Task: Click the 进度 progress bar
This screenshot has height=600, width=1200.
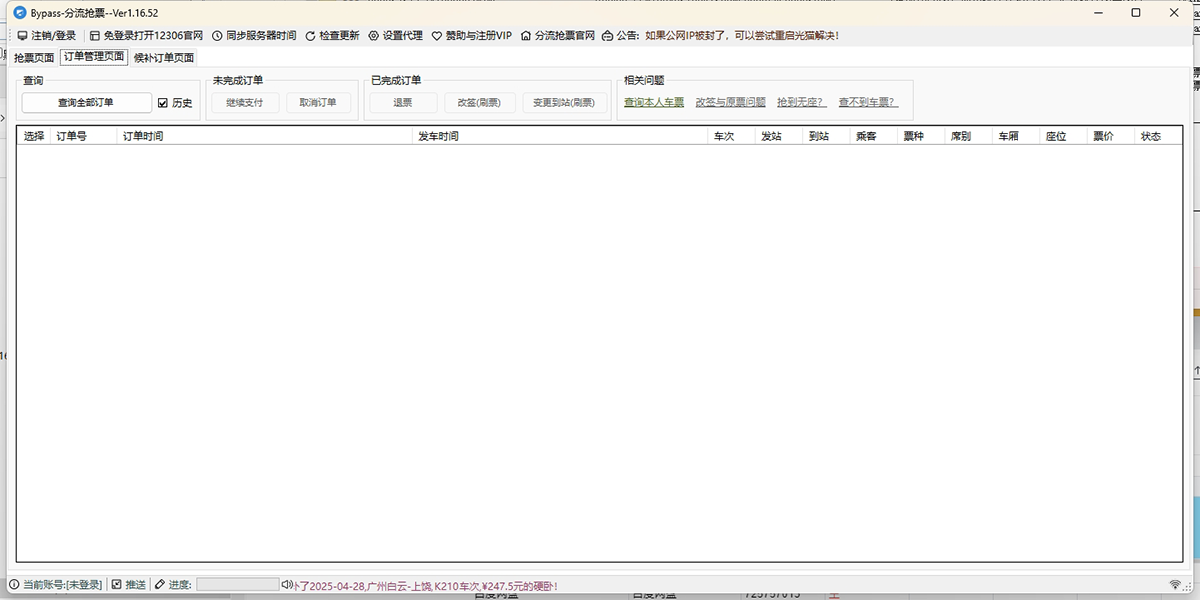Action: pyautogui.click(x=237, y=584)
